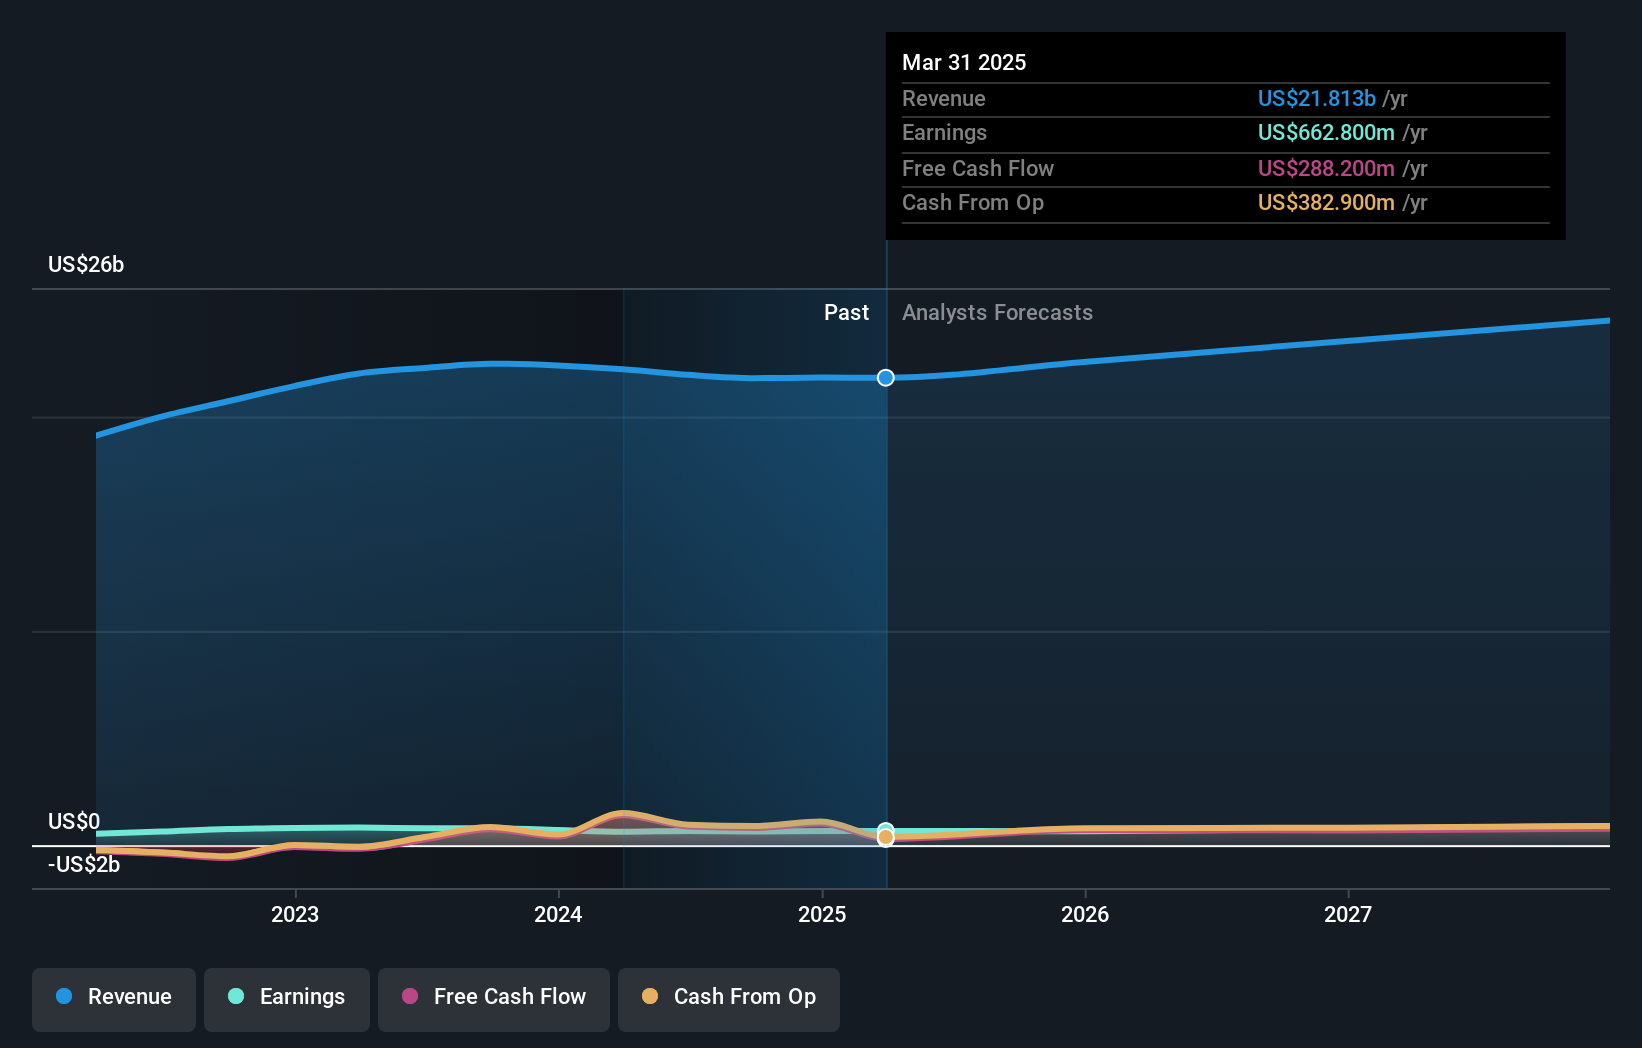The width and height of the screenshot is (1642, 1048).
Task: Click the 2026 axis label
Action: coord(1085,914)
